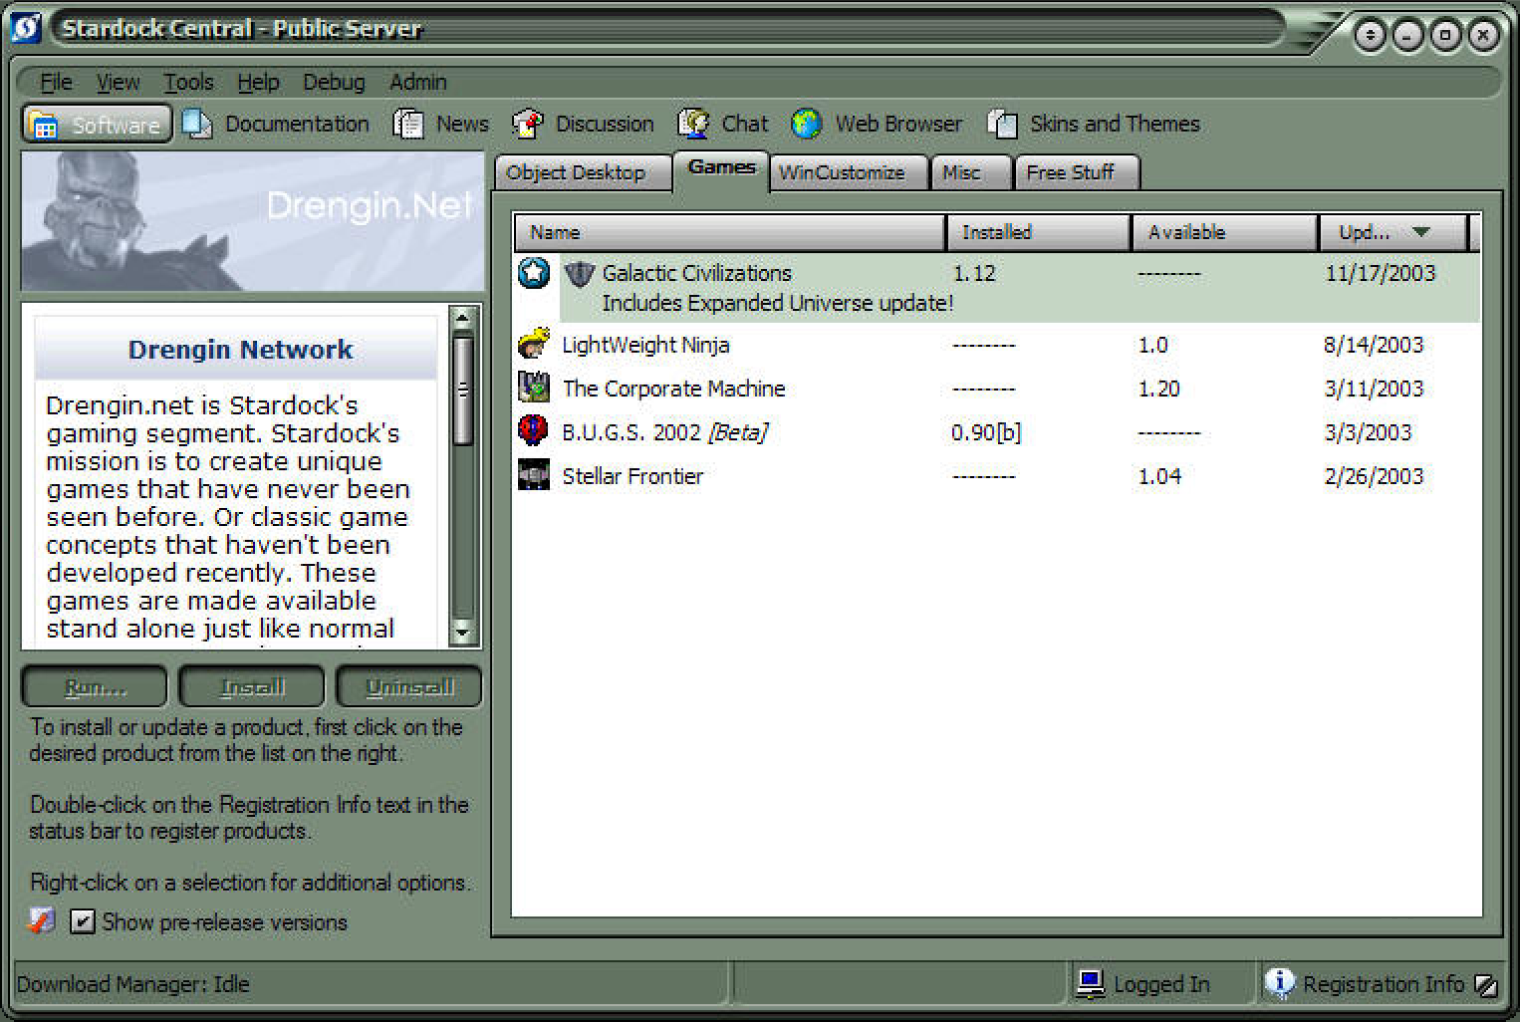
Task: Open the News section
Action: [441, 124]
